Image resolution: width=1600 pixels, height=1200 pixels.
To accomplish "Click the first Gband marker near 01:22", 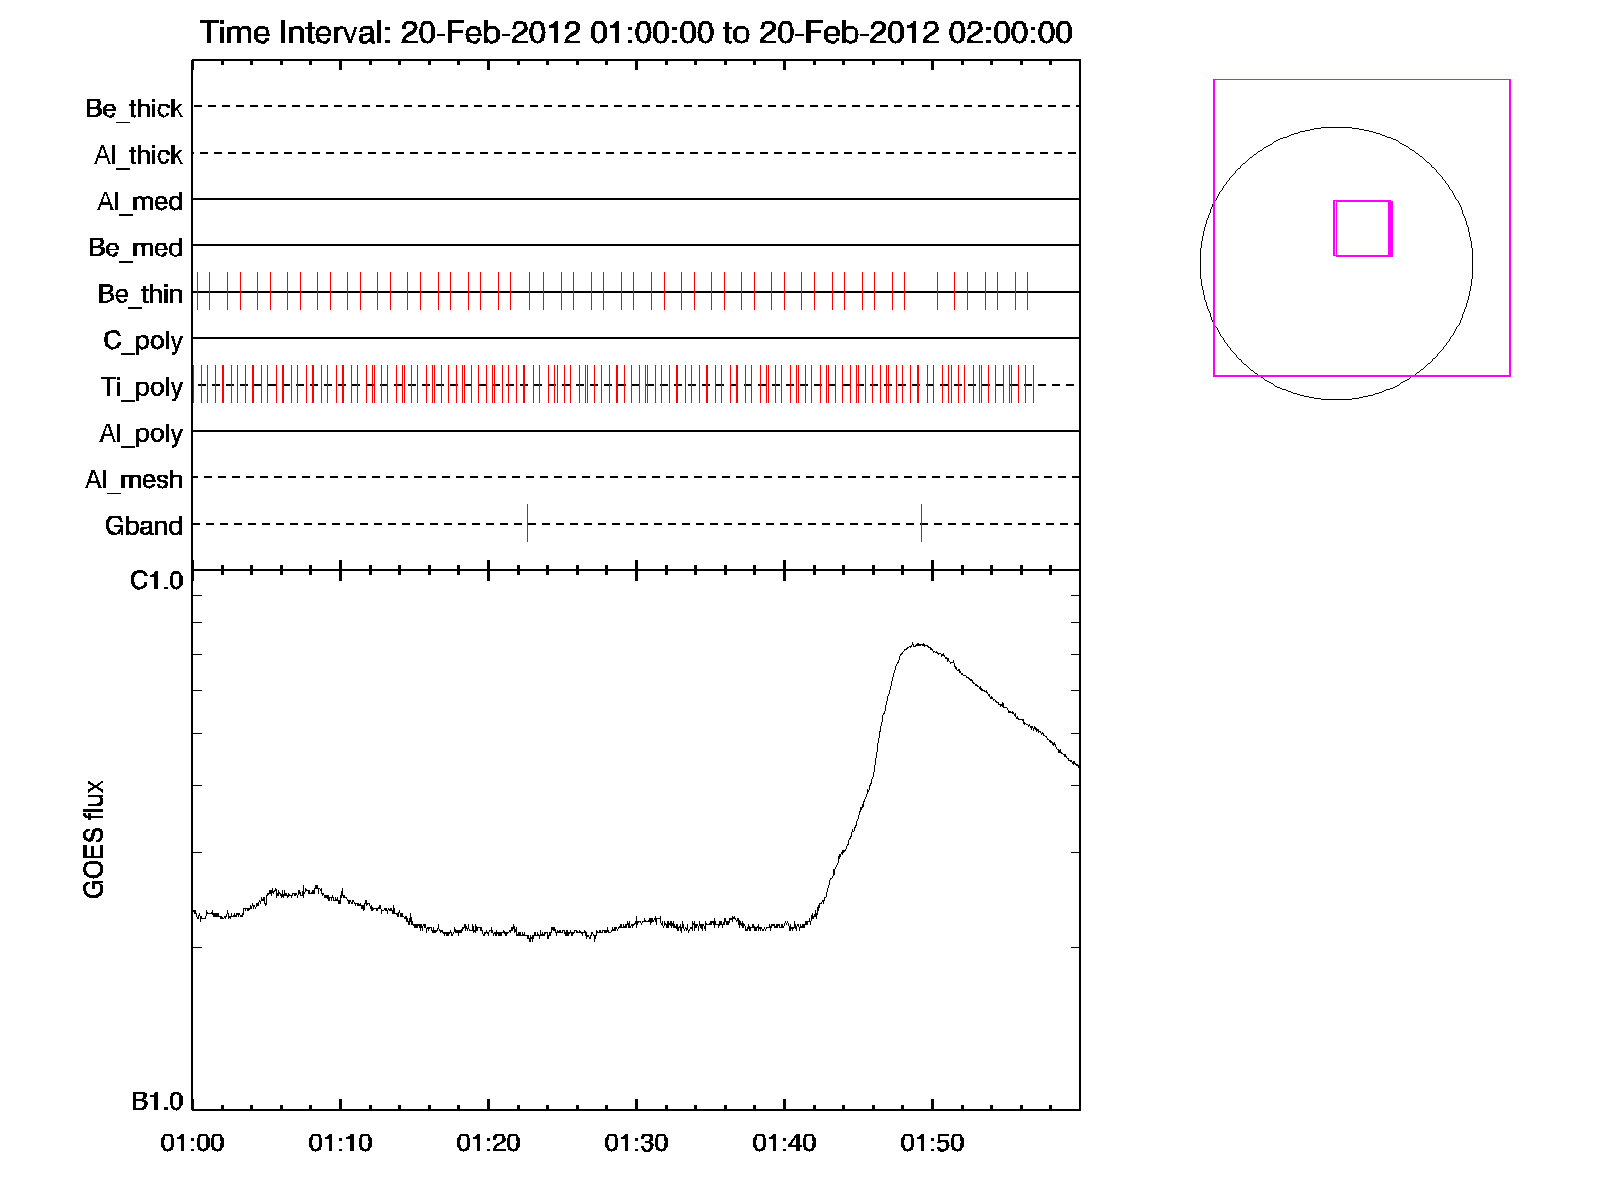I will point(527,523).
